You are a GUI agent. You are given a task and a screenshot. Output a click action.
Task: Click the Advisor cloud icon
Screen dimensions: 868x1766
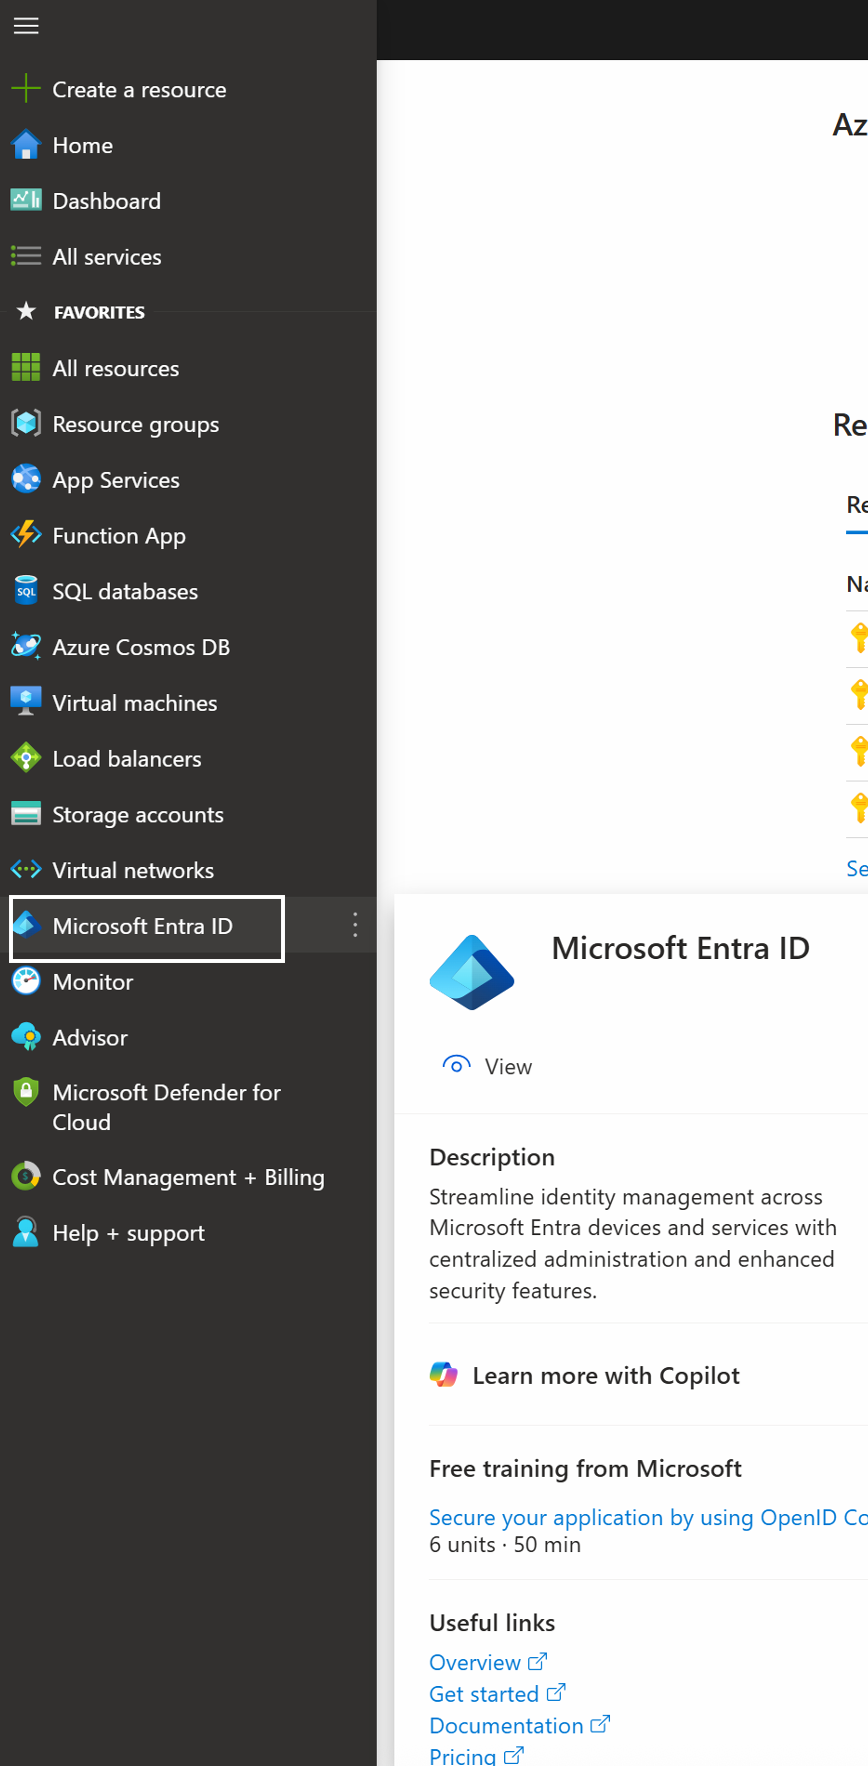pos(26,1037)
